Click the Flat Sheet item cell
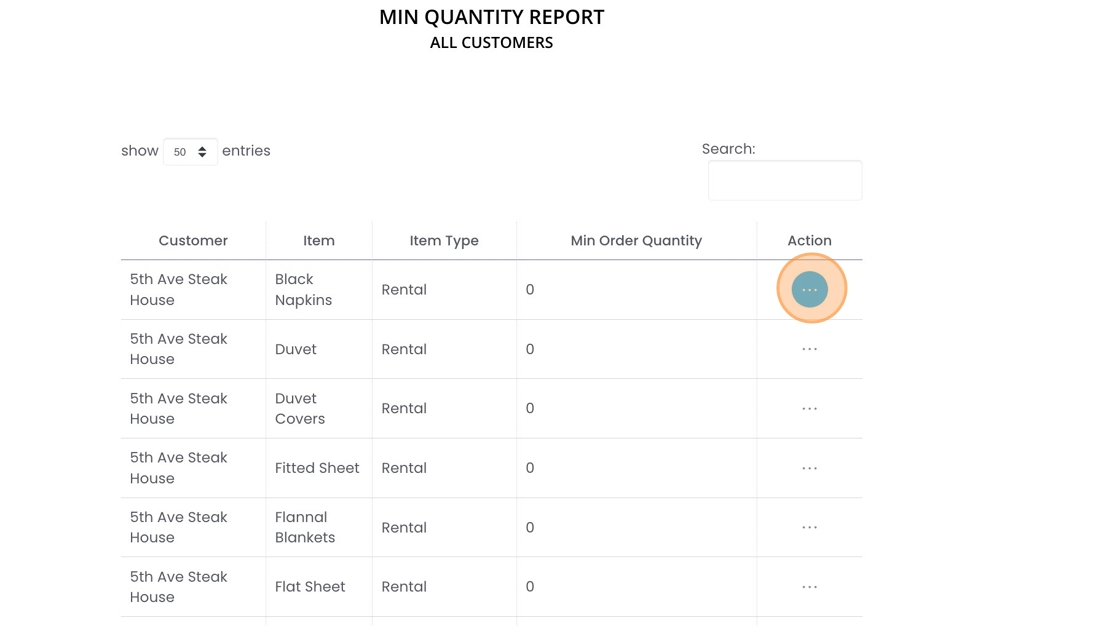 coord(310,587)
